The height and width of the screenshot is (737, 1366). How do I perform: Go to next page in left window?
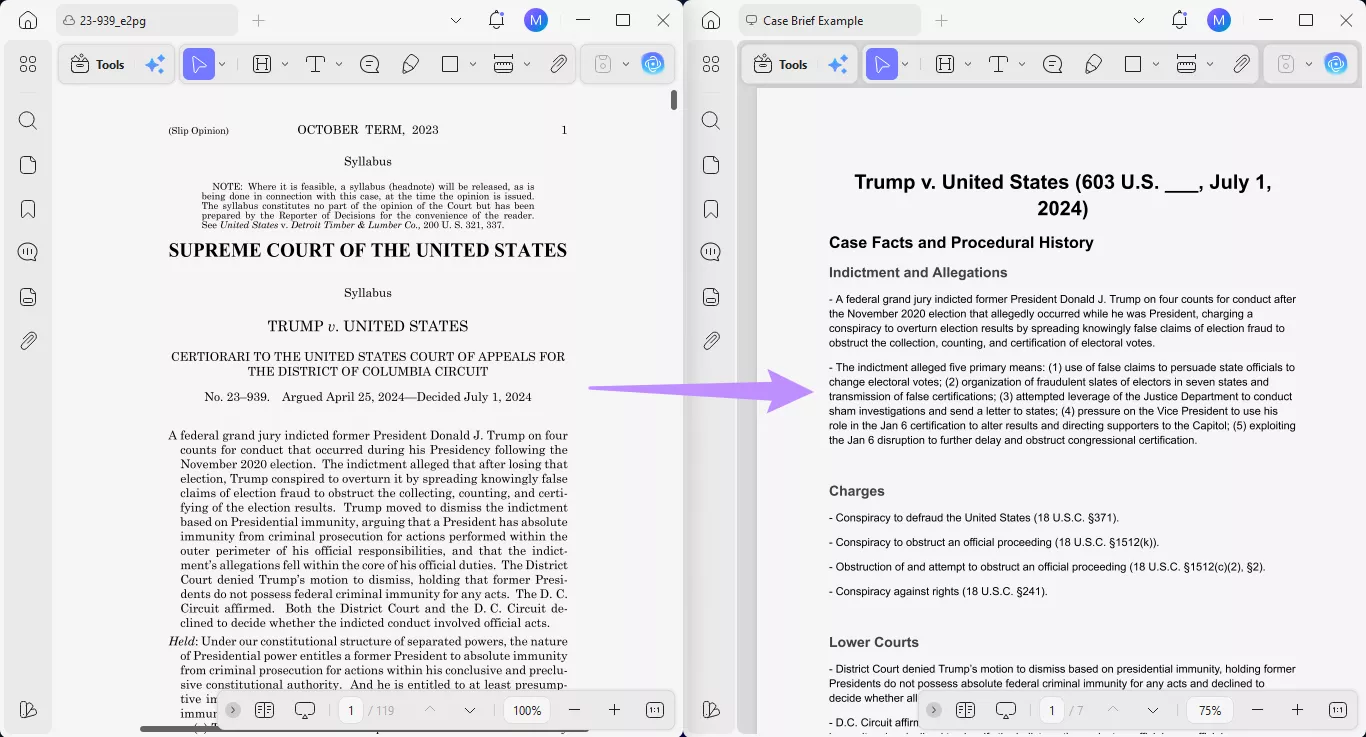(470, 710)
